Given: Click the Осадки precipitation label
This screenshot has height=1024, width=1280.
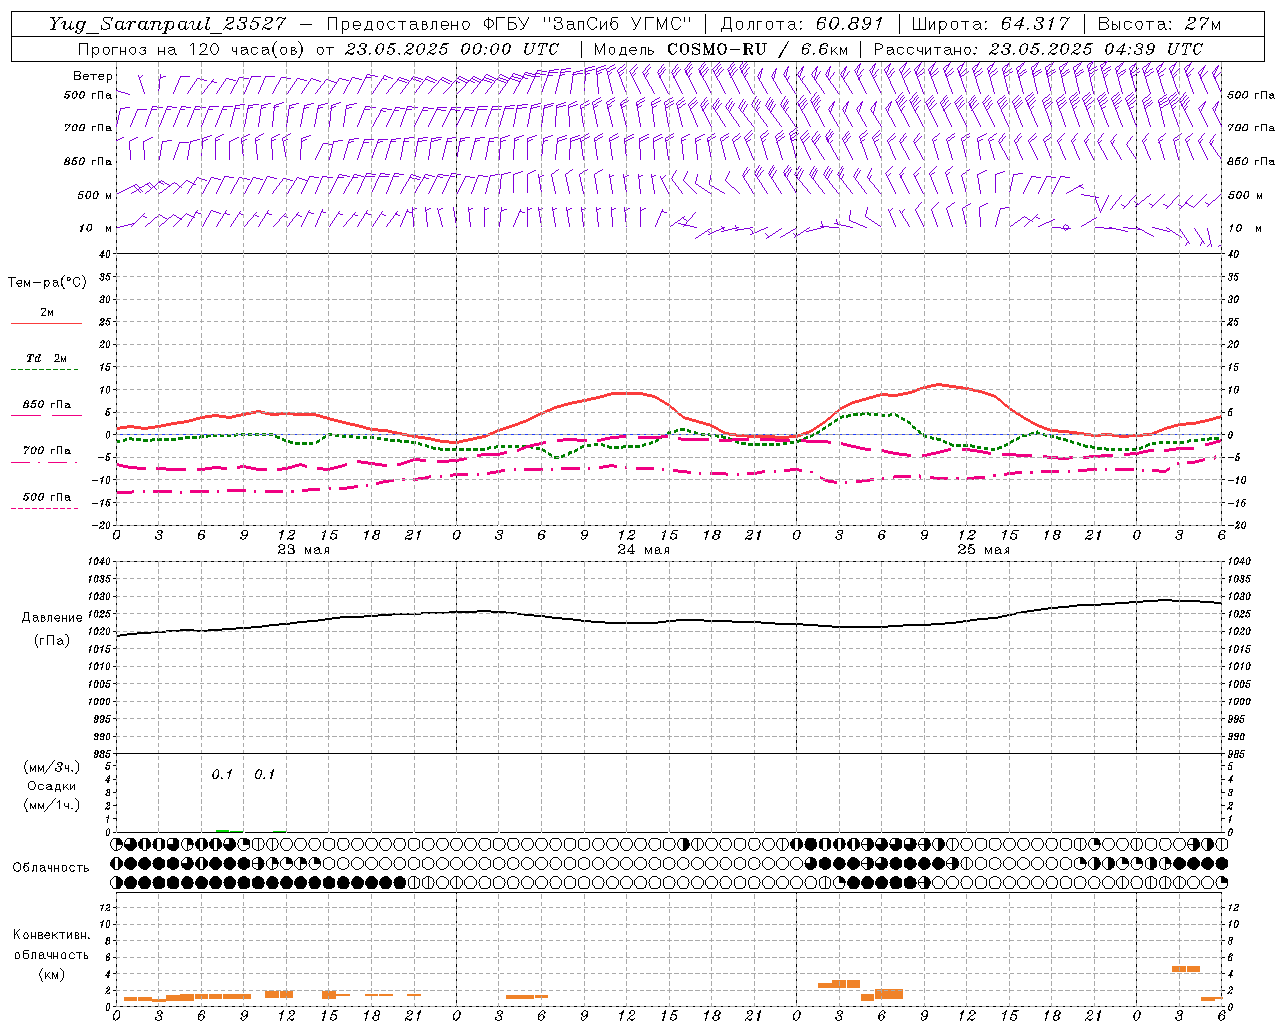Looking at the screenshot, I should pyautogui.click(x=52, y=786).
